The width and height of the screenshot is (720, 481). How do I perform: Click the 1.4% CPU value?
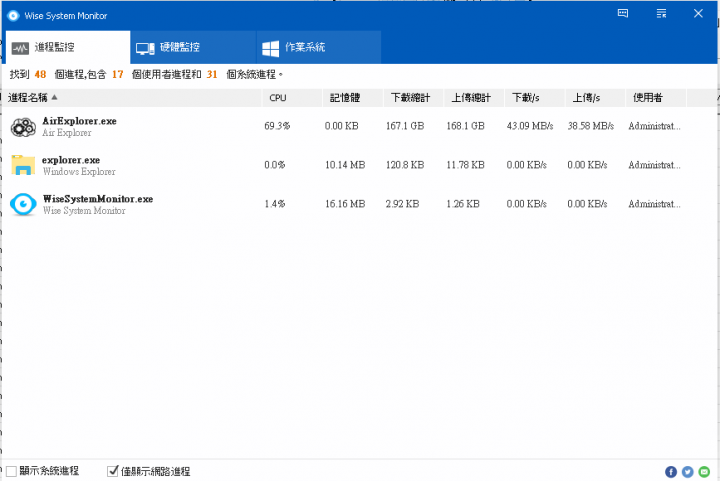[275, 204]
